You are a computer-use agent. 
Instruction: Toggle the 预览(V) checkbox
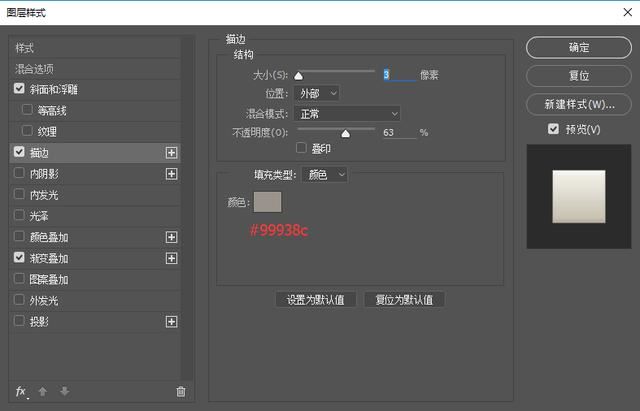[x=553, y=129]
